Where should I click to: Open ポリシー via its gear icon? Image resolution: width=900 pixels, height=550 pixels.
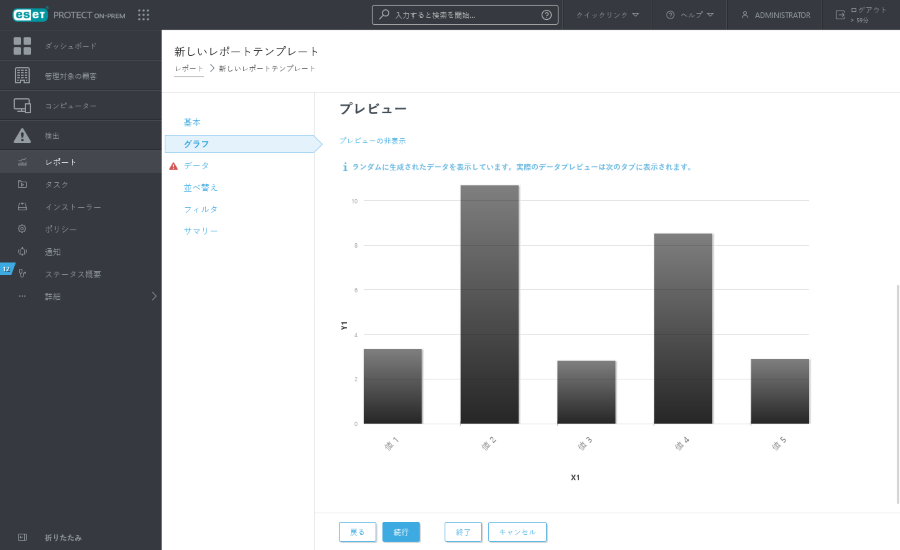pos(22,229)
